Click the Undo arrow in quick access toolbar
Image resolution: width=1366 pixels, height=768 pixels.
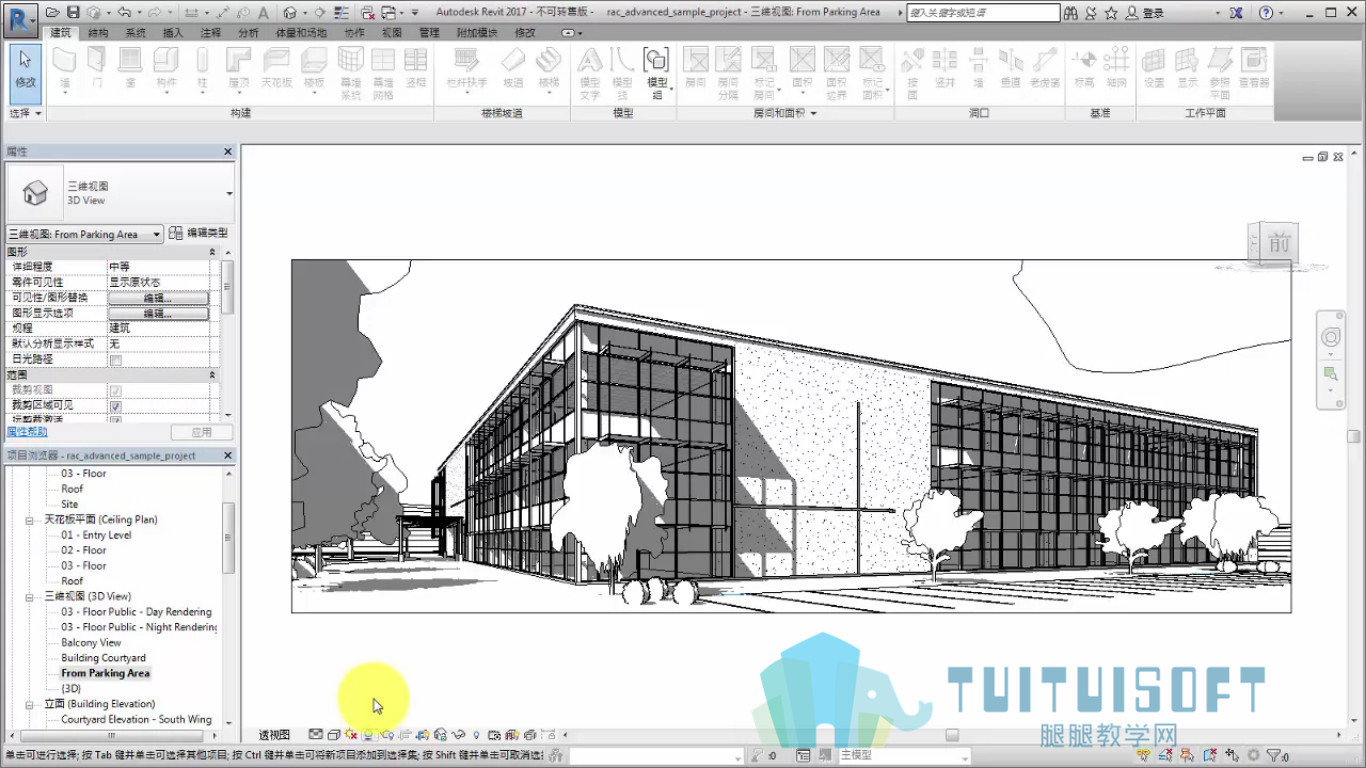tap(123, 13)
